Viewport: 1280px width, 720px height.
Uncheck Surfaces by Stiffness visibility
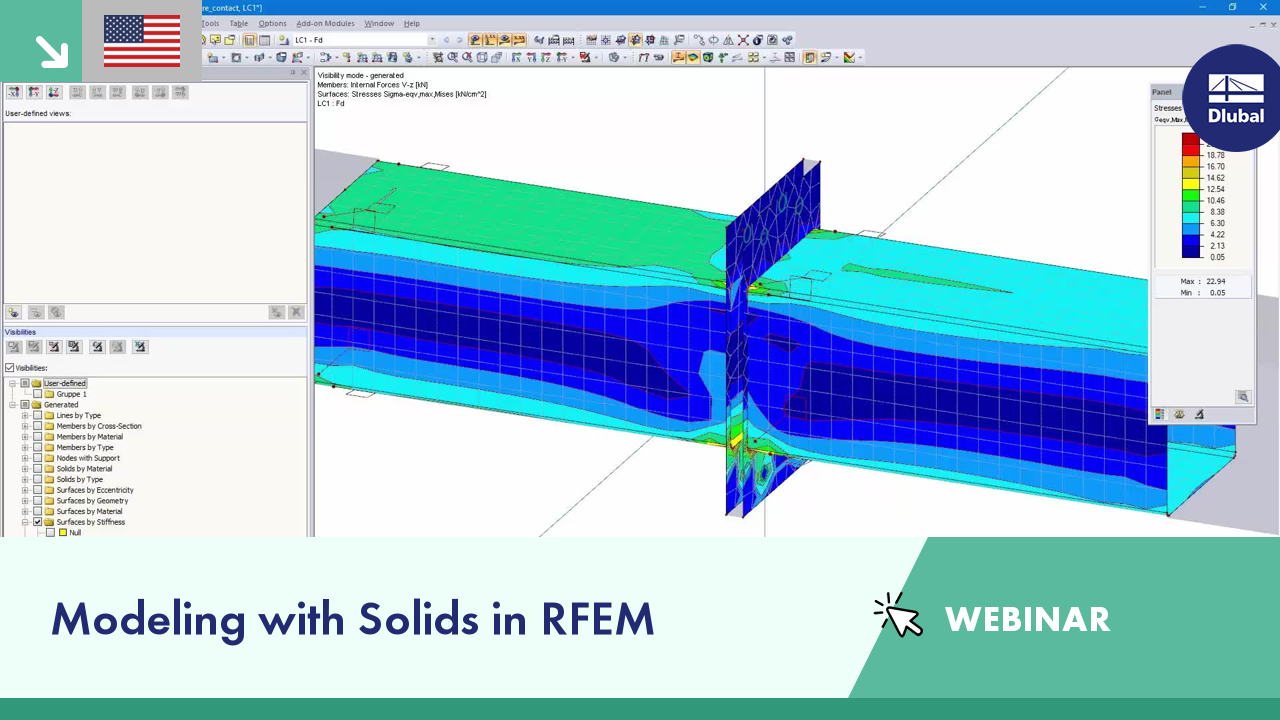pyautogui.click(x=37, y=522)
